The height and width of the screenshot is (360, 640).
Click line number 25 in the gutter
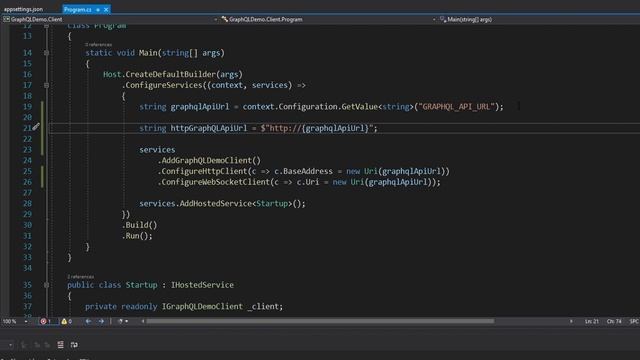27,171
